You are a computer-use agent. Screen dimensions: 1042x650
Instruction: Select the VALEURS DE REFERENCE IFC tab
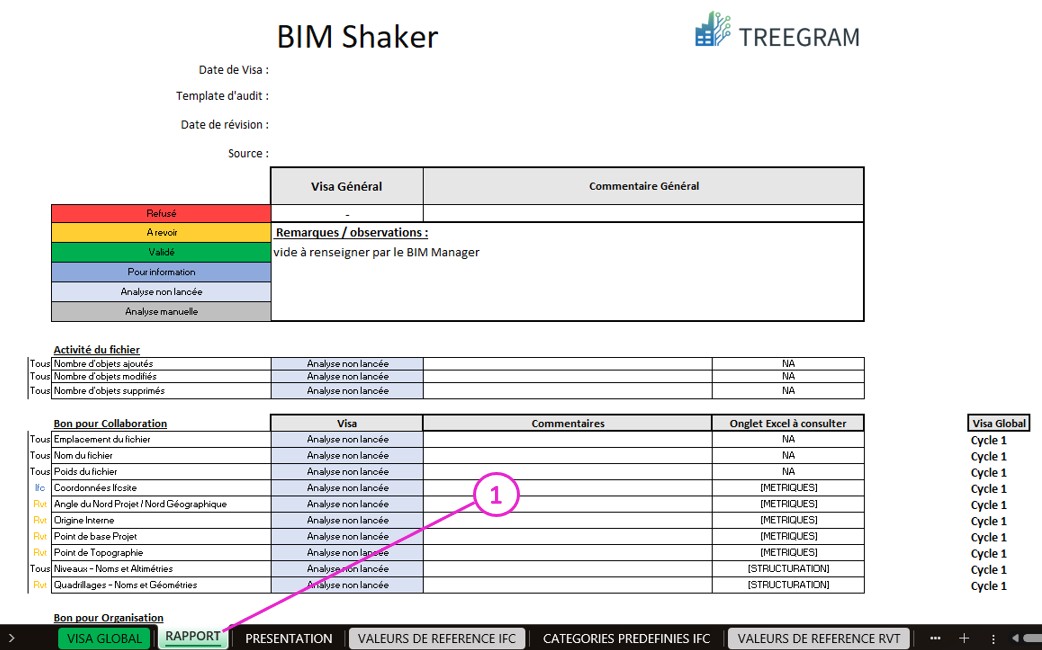[x=437, y=637]
